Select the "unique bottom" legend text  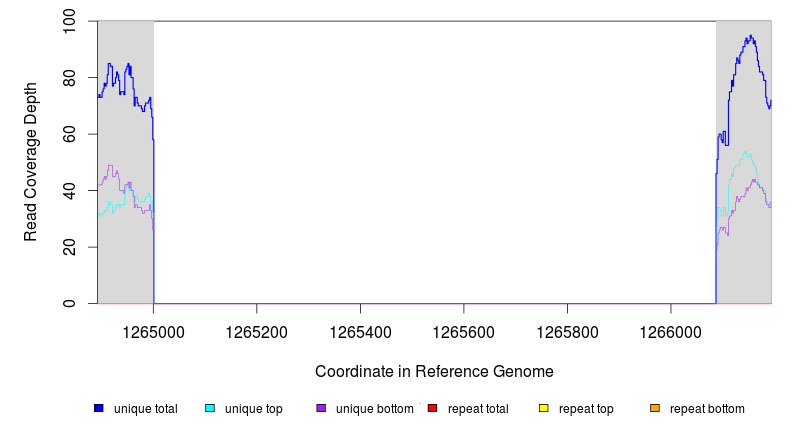tap(373, 409)
